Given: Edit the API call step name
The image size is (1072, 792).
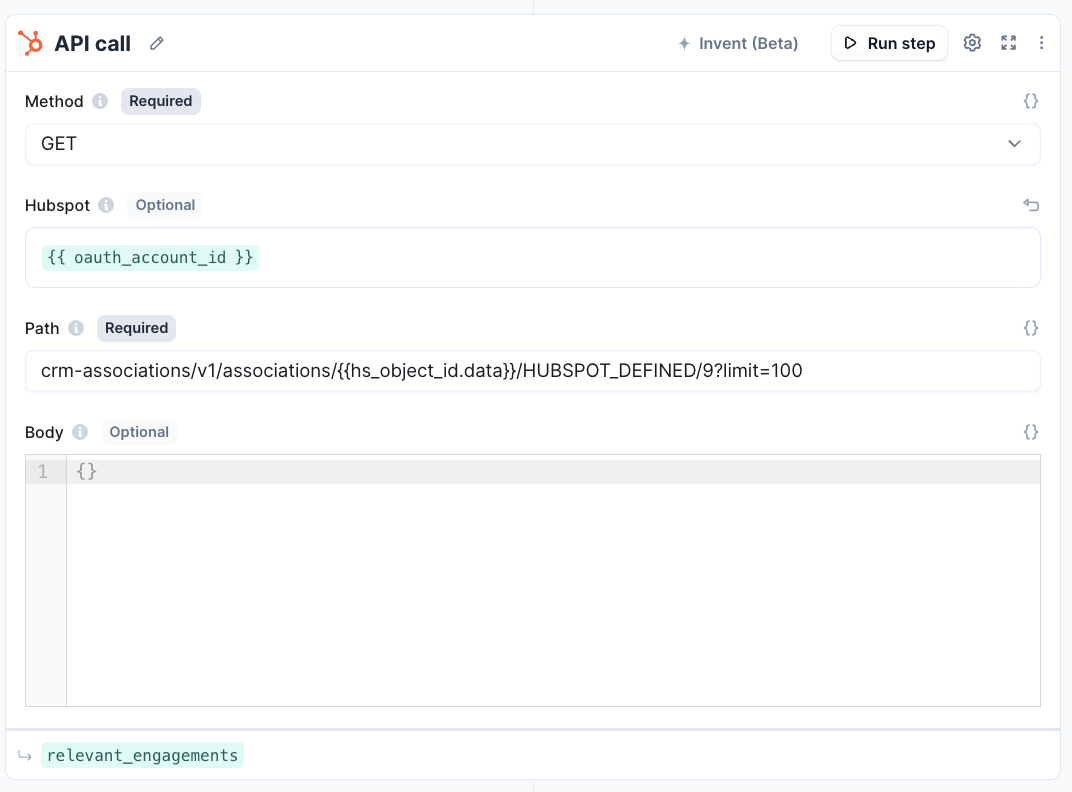Looking at the screenshot, I should (157, 44).
